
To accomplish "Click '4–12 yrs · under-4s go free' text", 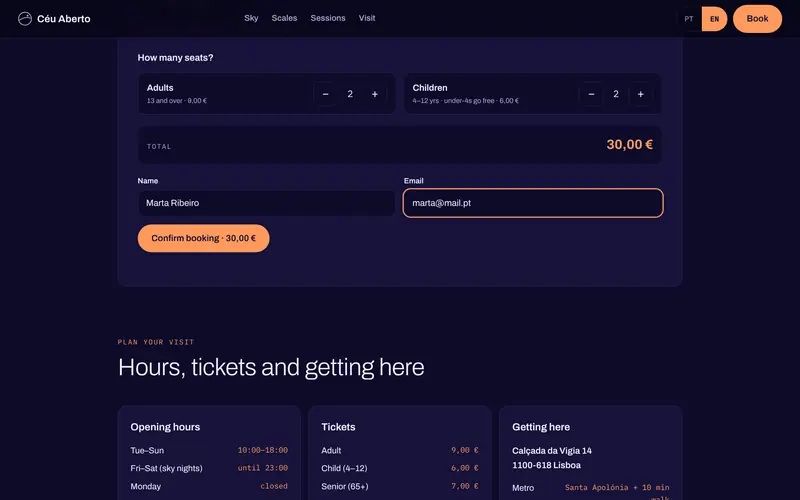I will pyautogui.click(x=454, y=101).
